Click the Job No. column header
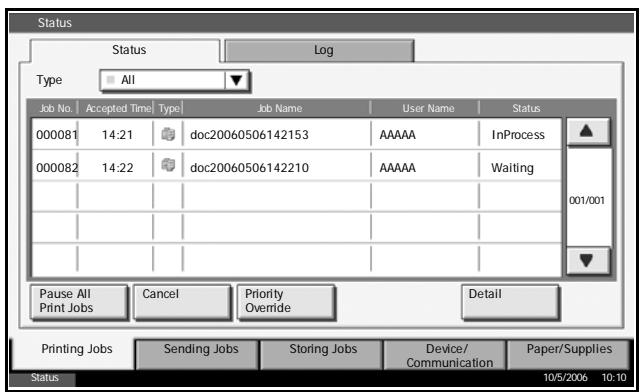Screen dimensions: 640x392 pyautogui.click(x=56, y=108)
